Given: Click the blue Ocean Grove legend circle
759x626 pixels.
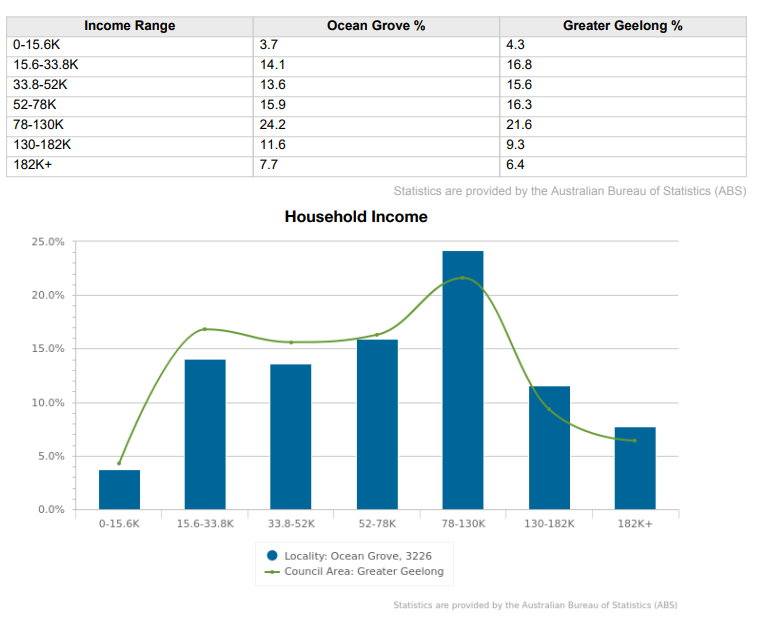Looking at the screenshot, I should (273, 555).
